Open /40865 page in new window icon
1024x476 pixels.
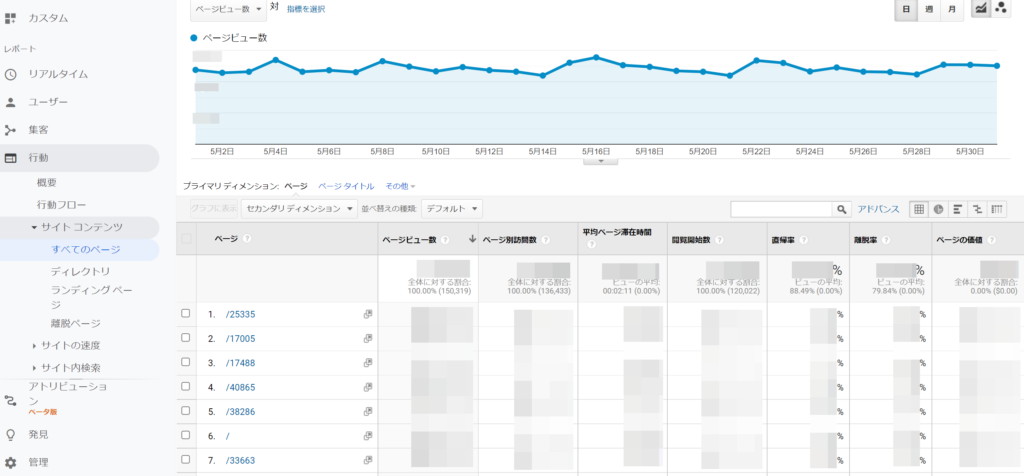pyautogui.click(x=368, y=387)
